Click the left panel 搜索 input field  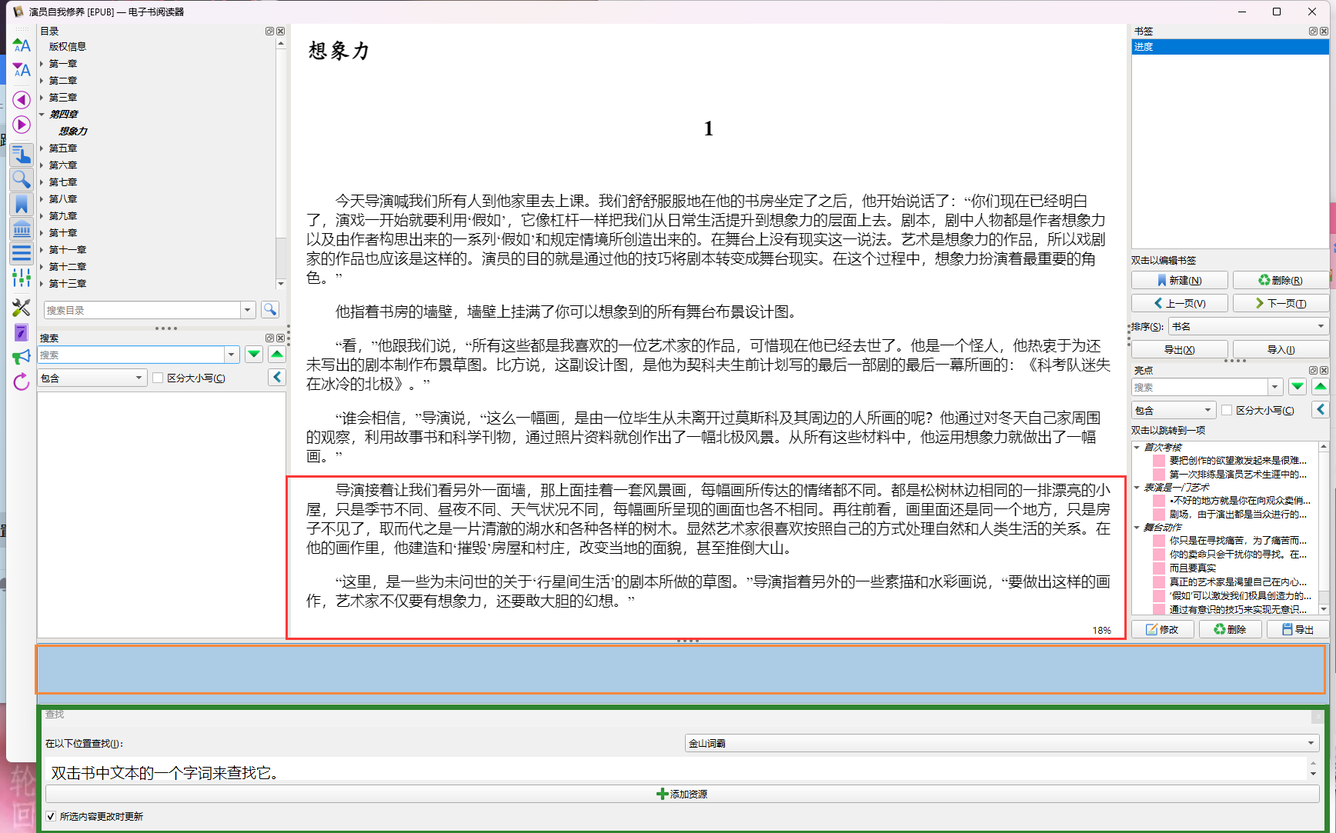[131, 354]
